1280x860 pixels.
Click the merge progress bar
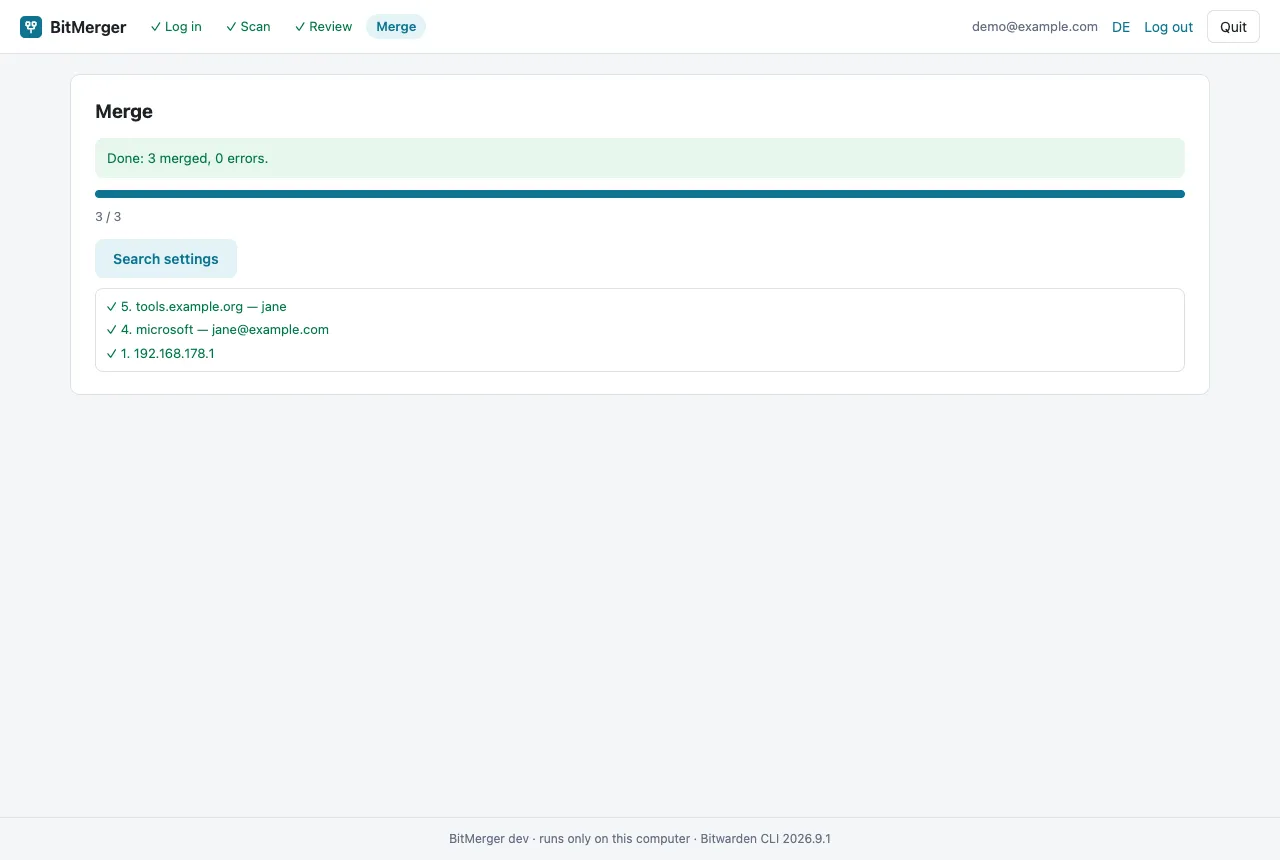640,194
